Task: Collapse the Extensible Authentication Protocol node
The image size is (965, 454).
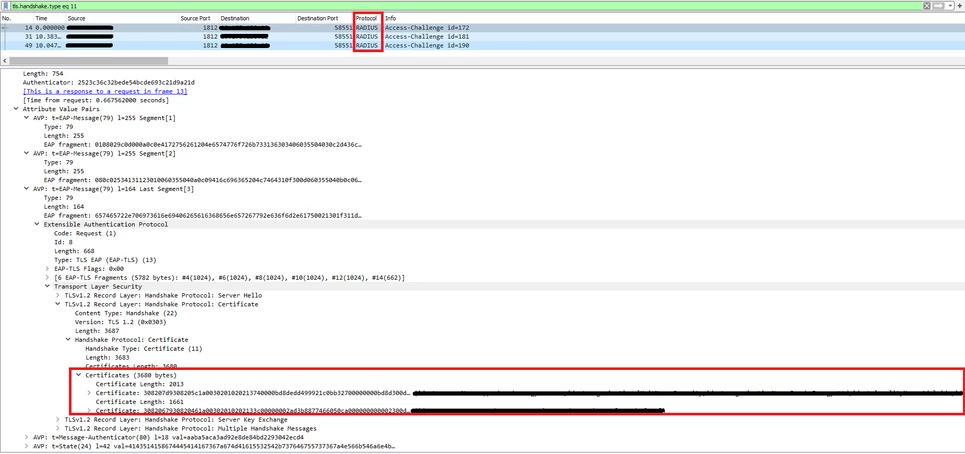Action: tap(37, 225)
